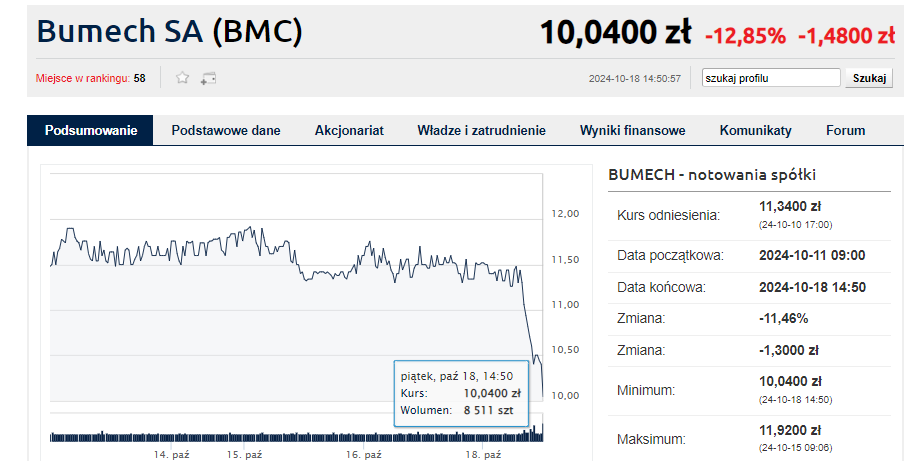This screenshot has height=461, width=905.
Task: Click the Miejsce w rankingu link
Action: tap(83, 78)
